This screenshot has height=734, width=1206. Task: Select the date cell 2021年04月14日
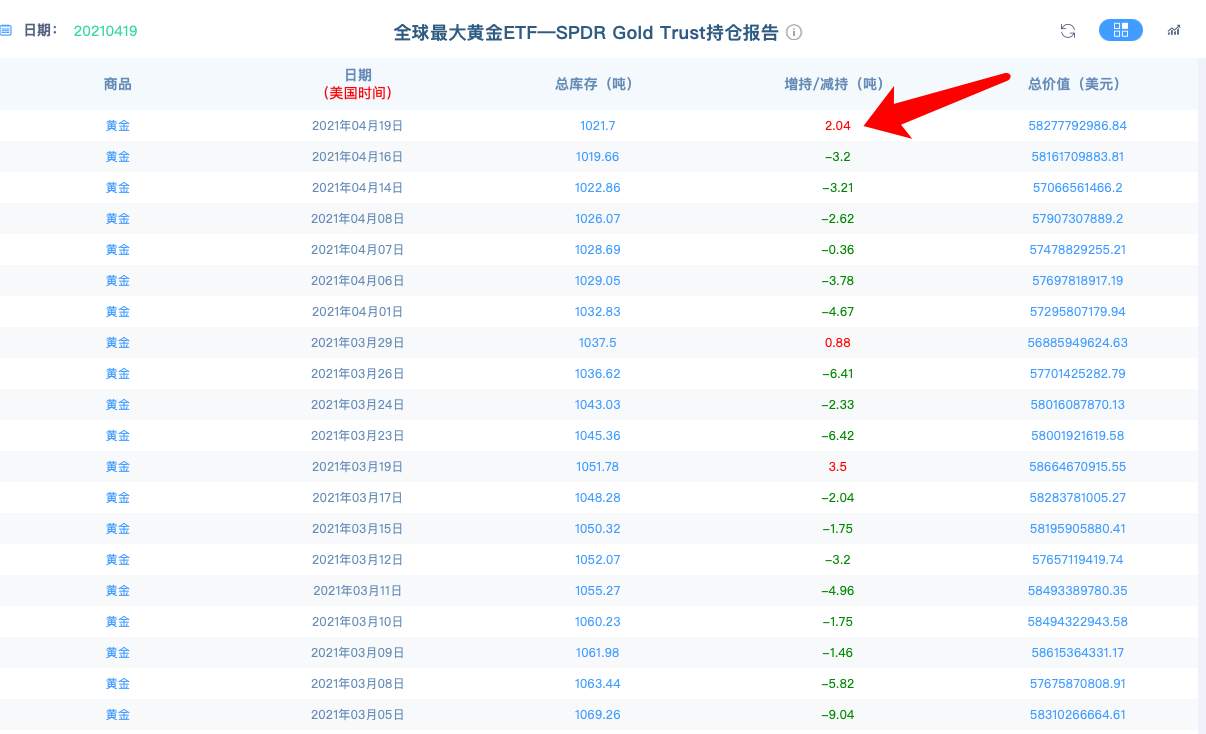point(358,188)
